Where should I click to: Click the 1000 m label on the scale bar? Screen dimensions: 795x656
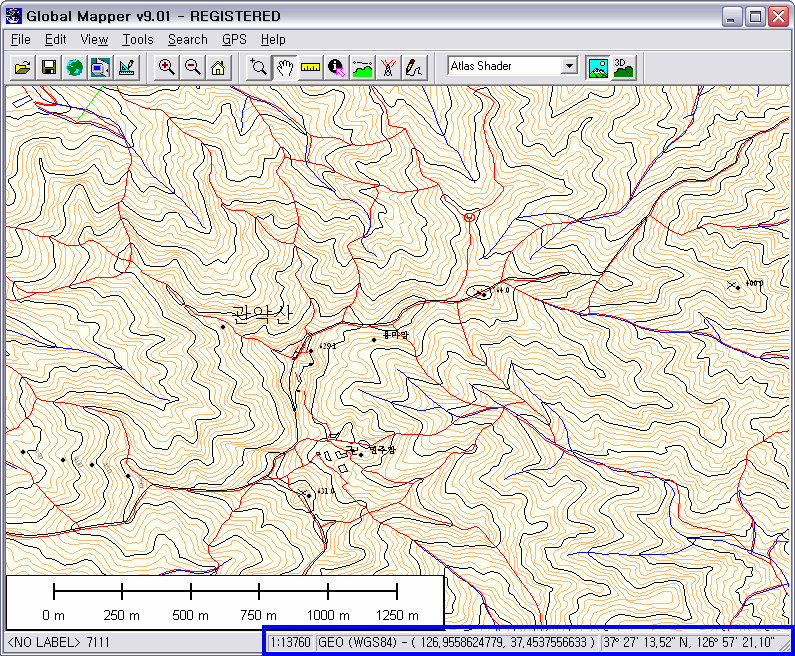point(328,615)
